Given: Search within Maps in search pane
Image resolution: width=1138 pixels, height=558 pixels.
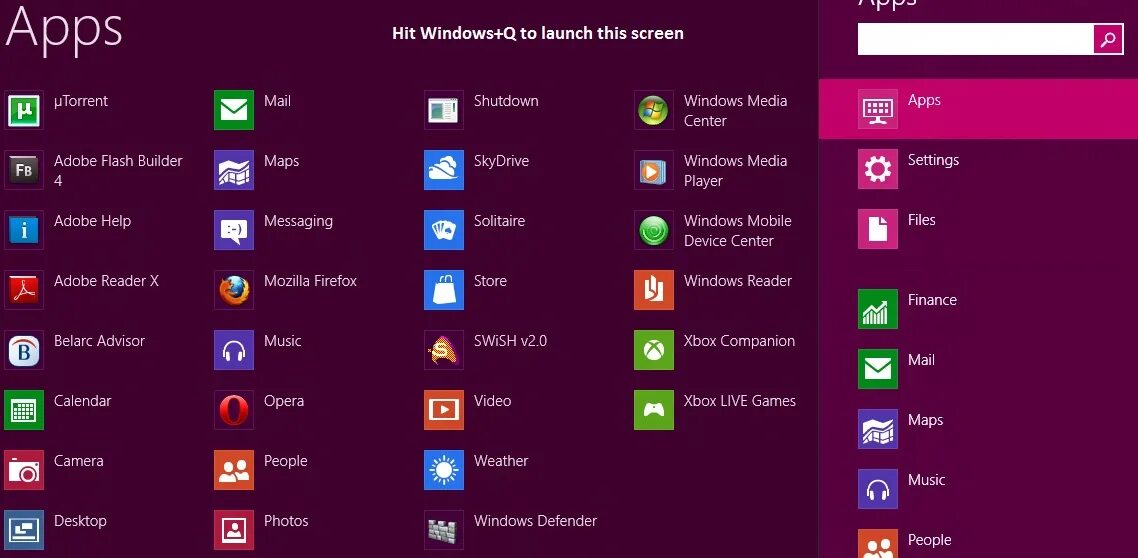Looking at the screenshot, I should point(978,429).
